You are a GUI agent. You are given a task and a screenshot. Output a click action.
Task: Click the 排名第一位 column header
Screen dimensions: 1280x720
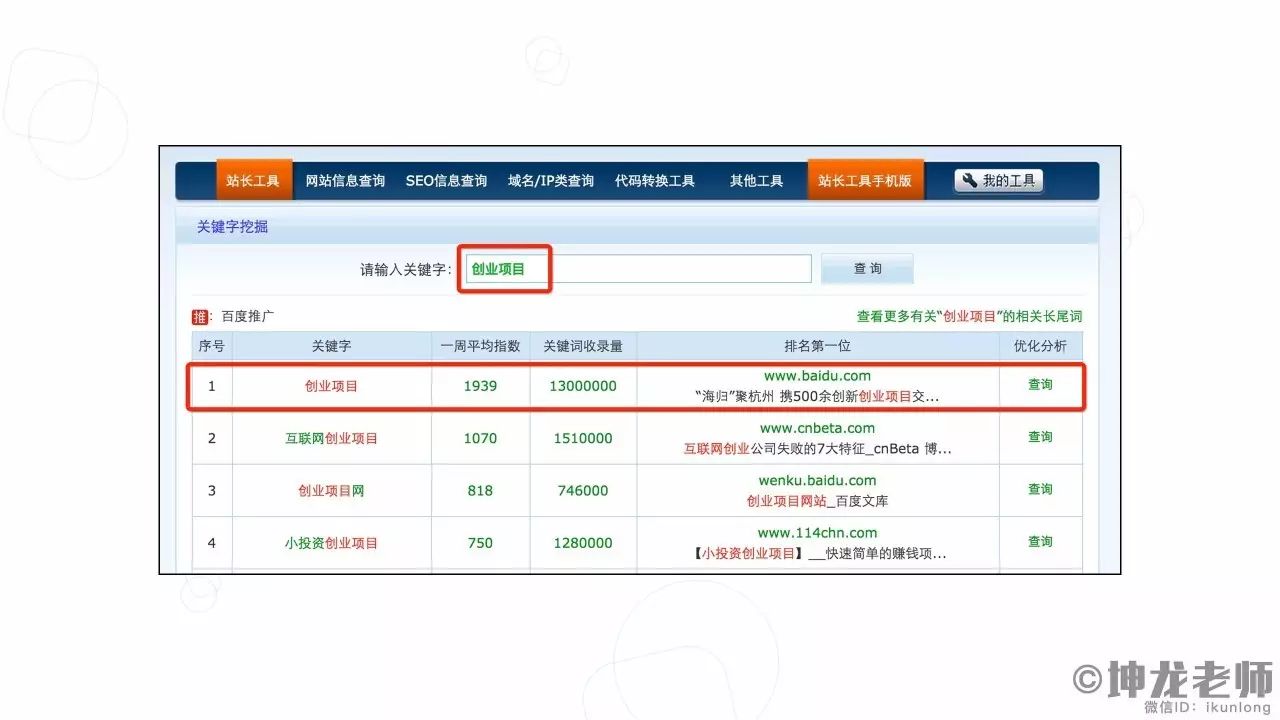tap(817, 346)
